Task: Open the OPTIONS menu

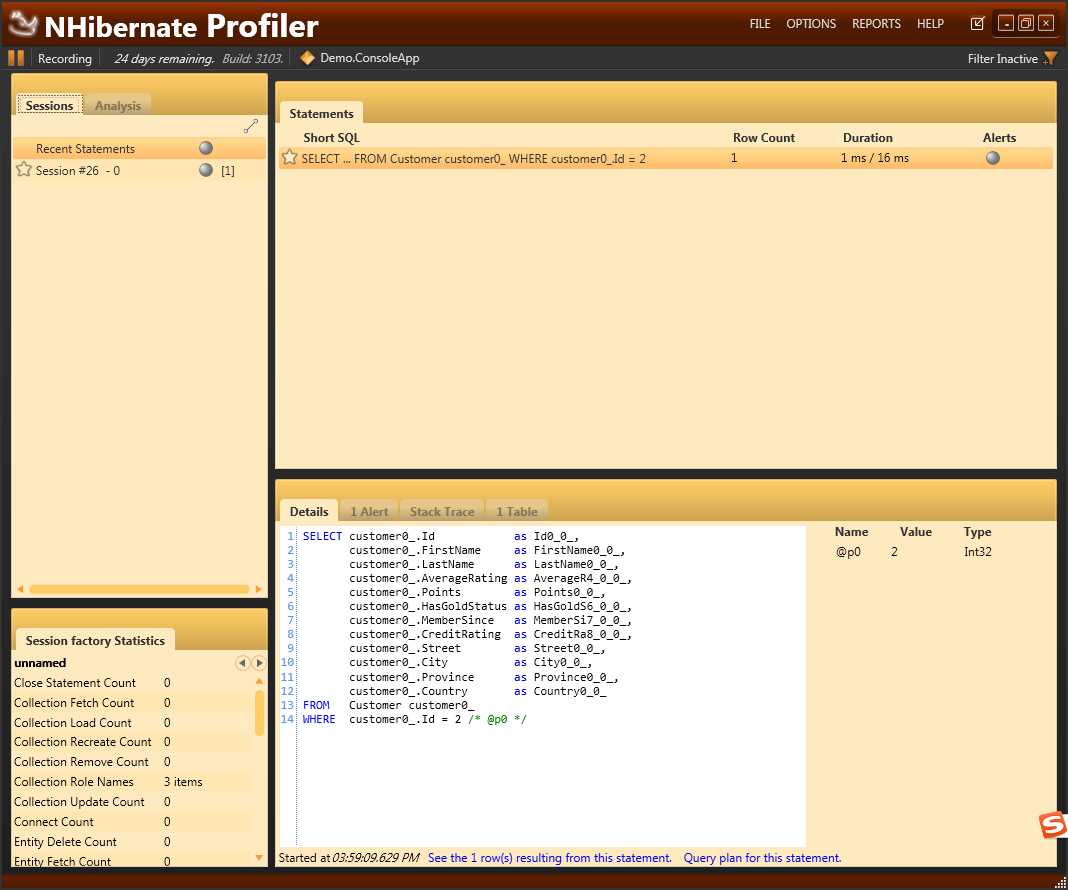Action: tap(811, 24)
